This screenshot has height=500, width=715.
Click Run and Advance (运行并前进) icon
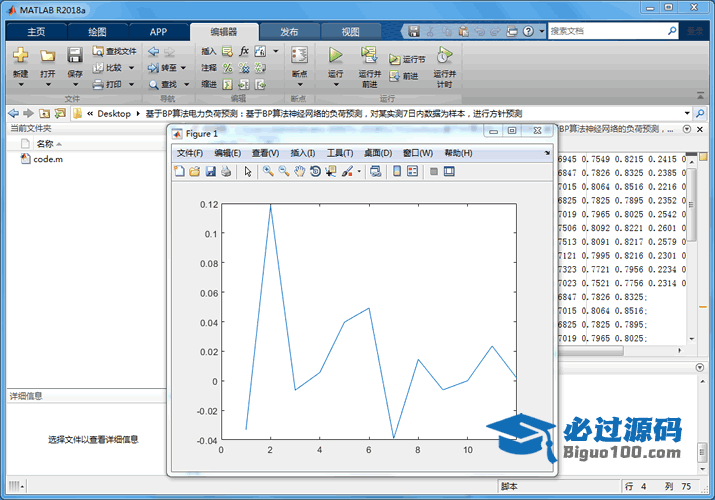click(x=369, y=55)
